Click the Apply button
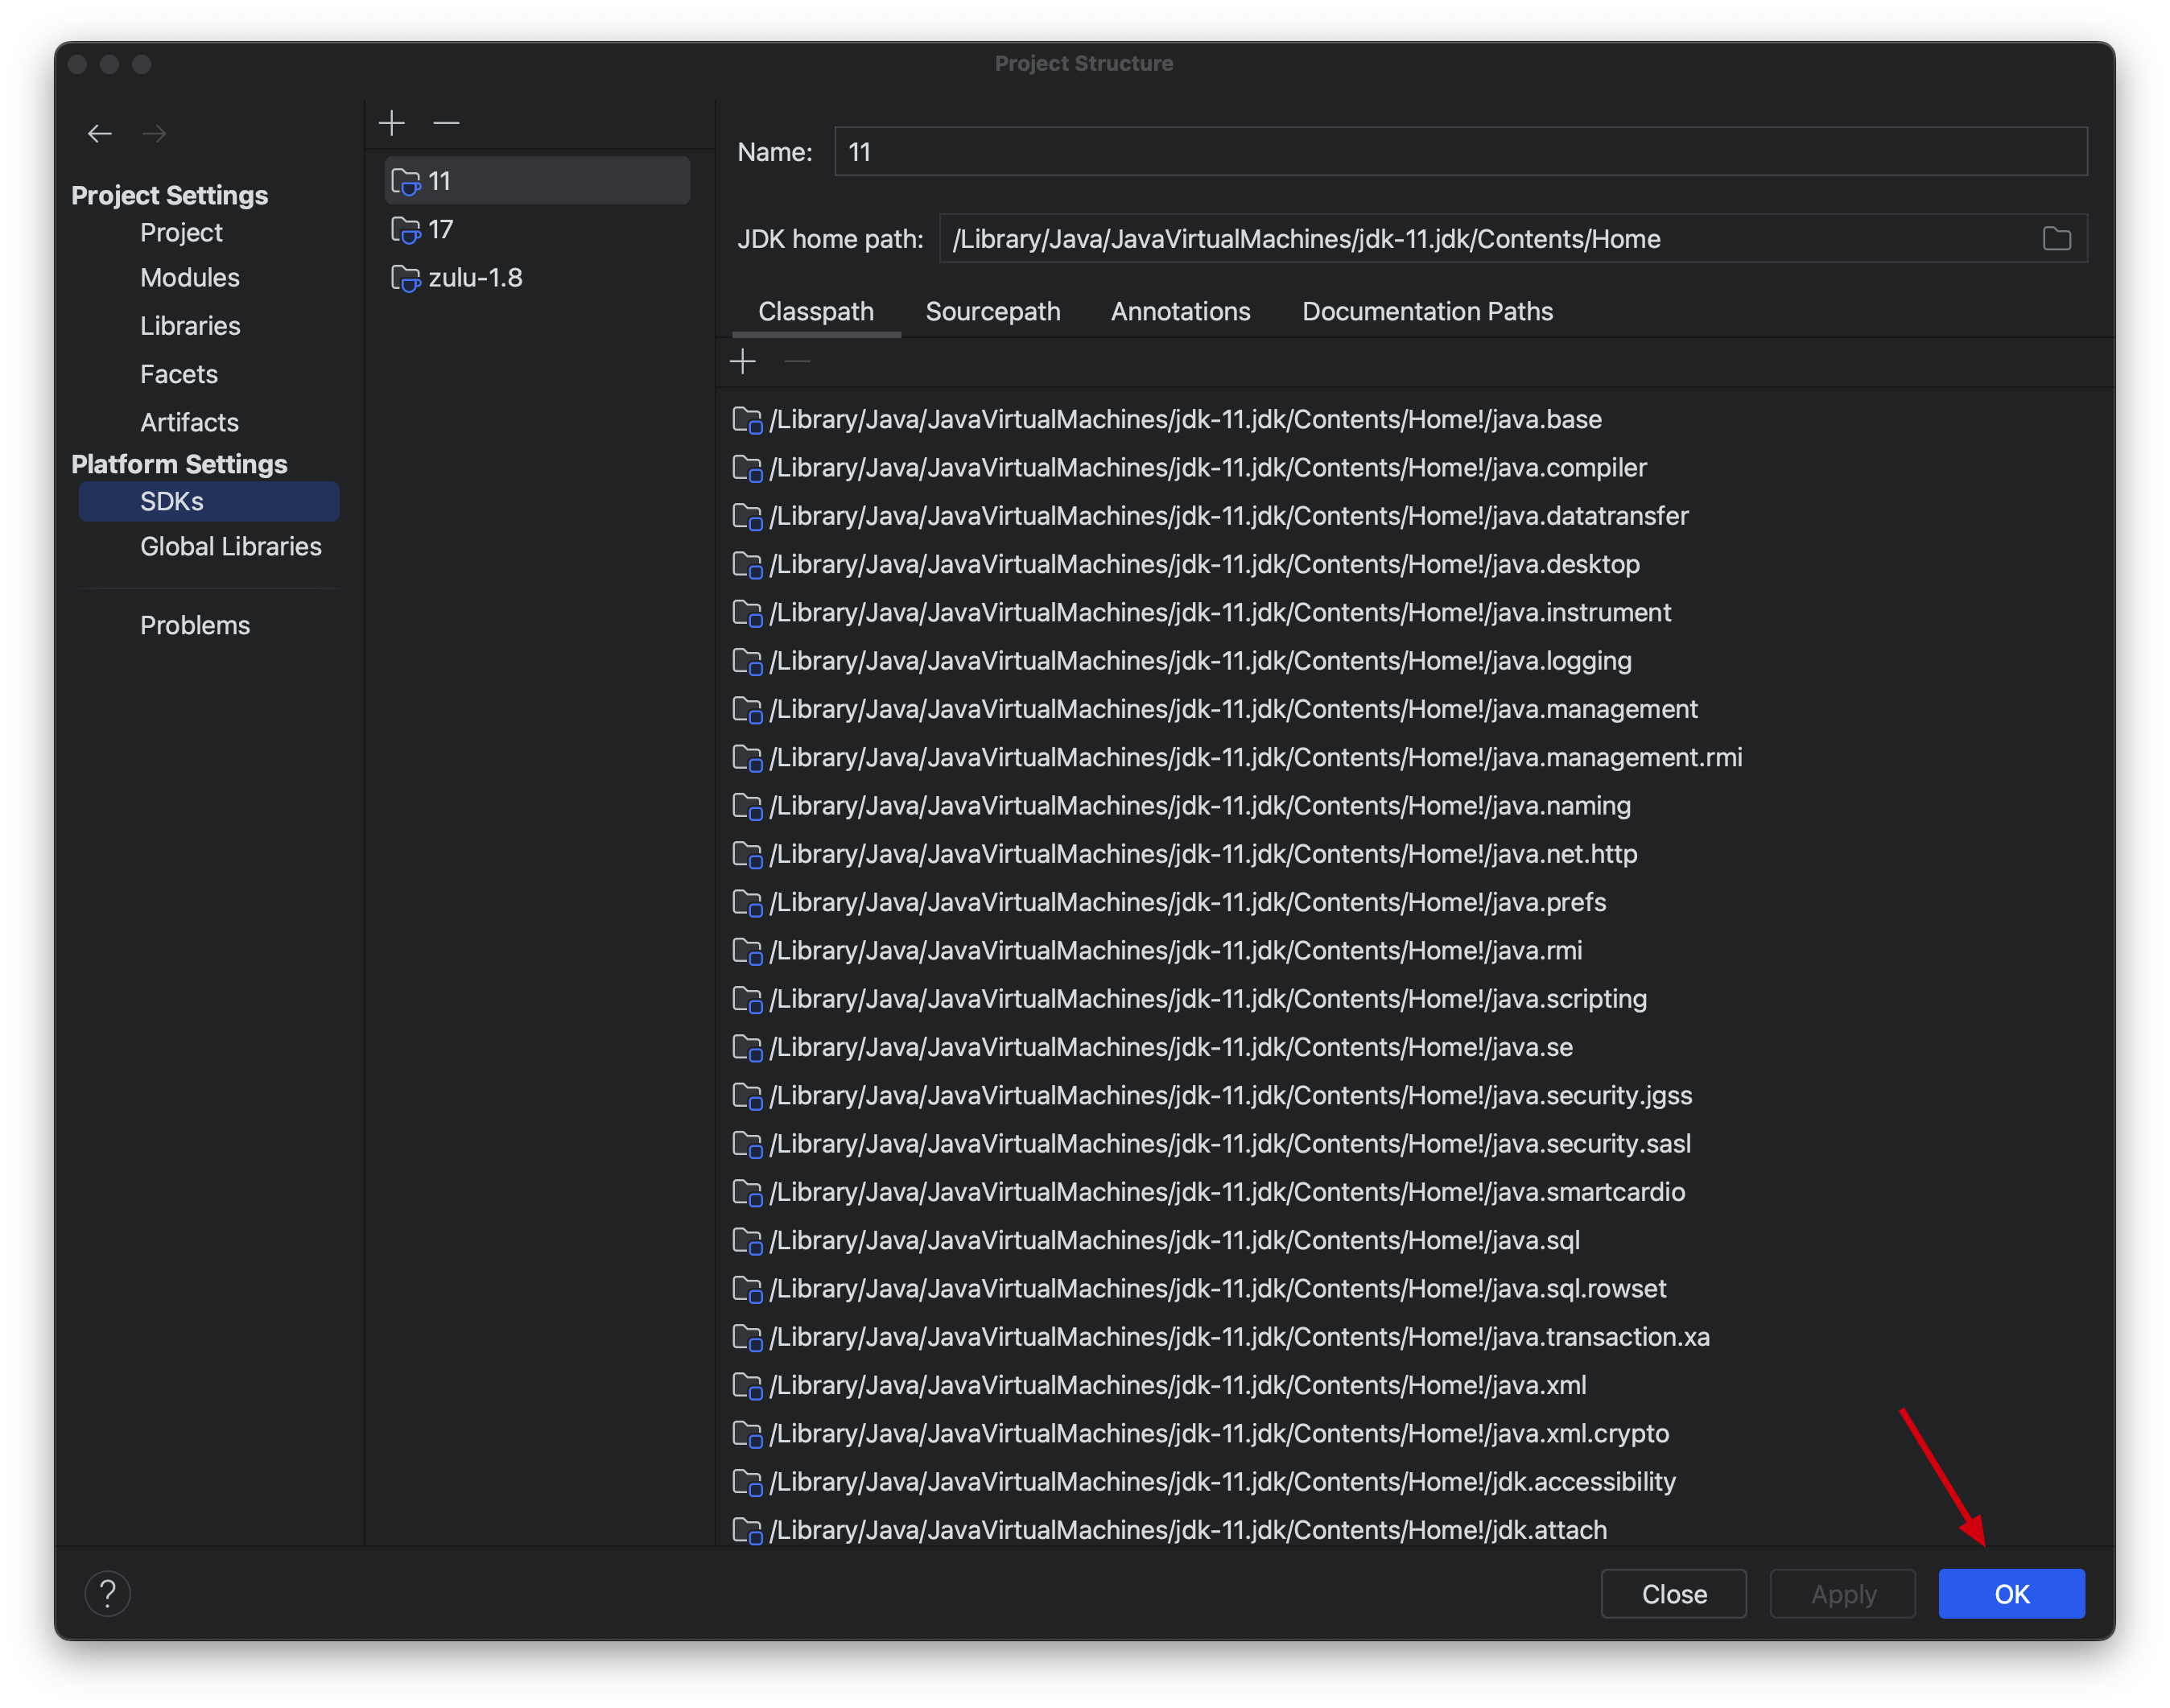 pos(1843,1593)
